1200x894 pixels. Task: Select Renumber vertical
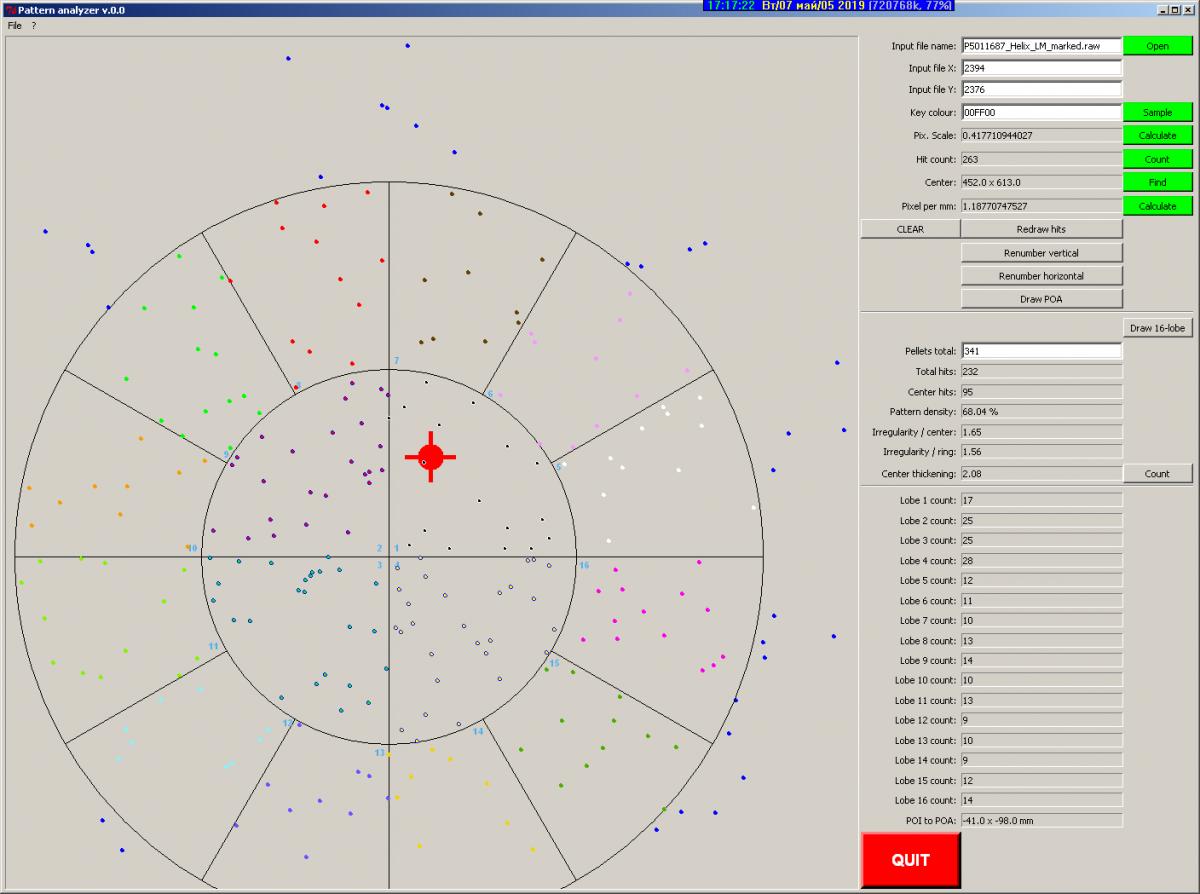(x=1041, y=253)
